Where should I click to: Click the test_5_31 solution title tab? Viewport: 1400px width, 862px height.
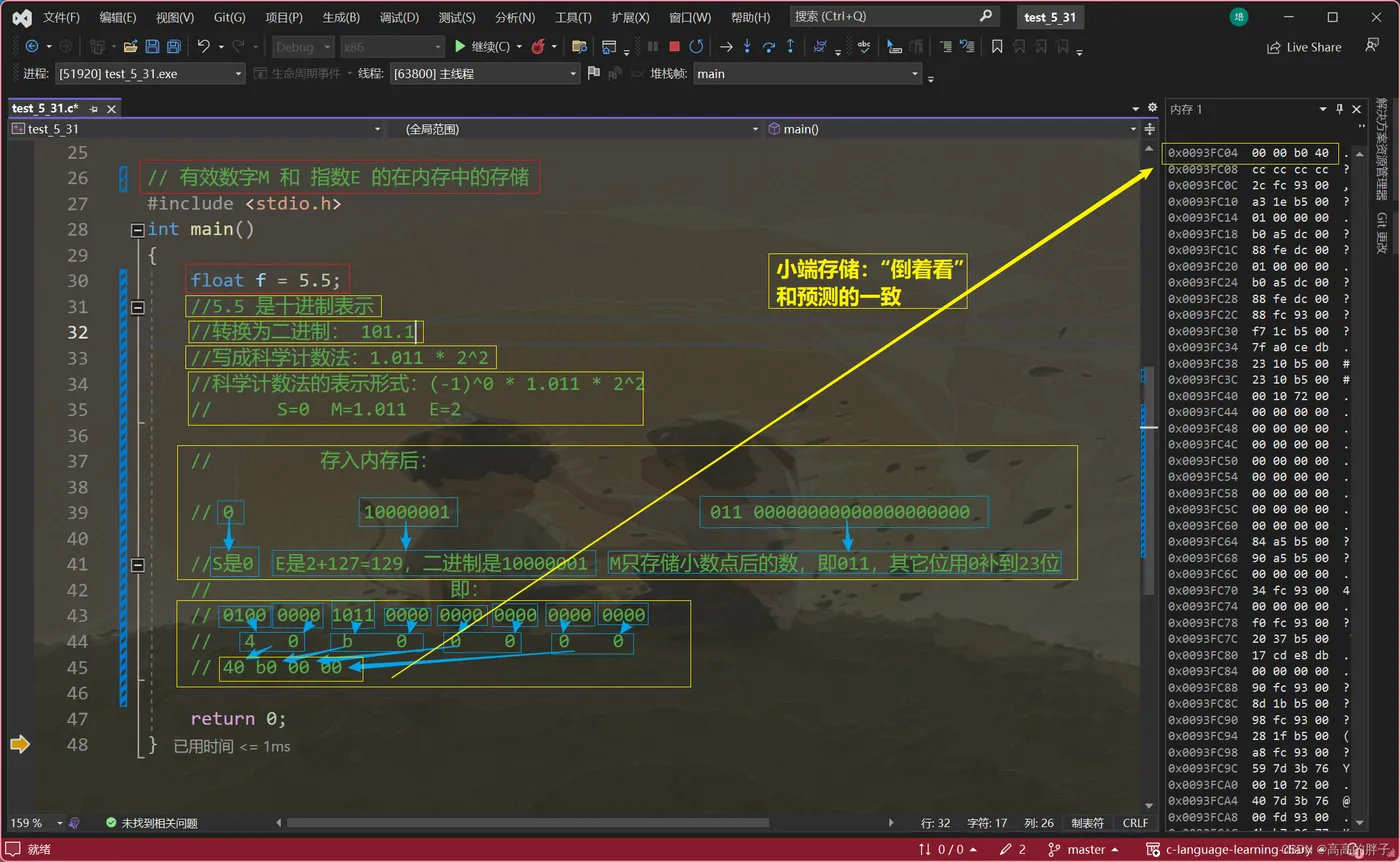1050,17
